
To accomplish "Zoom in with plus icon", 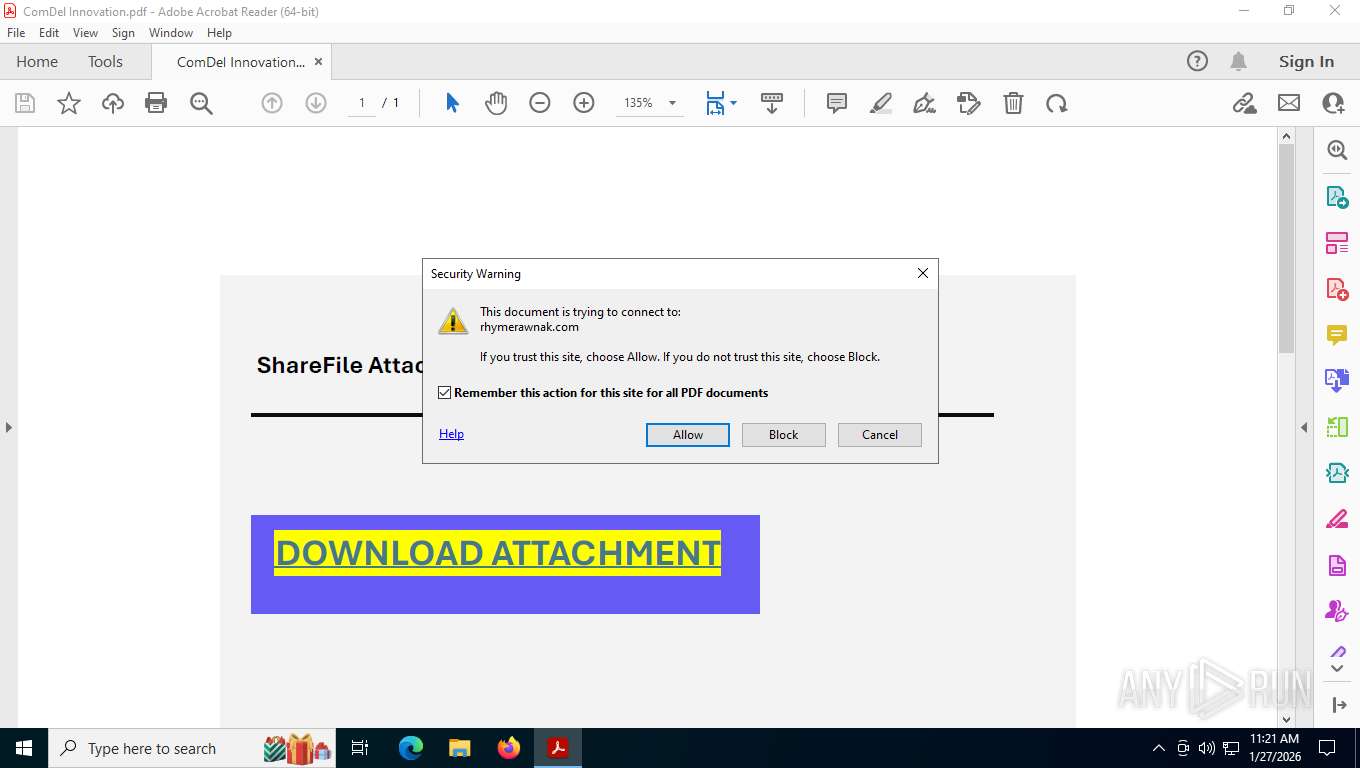I will [584, 103].
